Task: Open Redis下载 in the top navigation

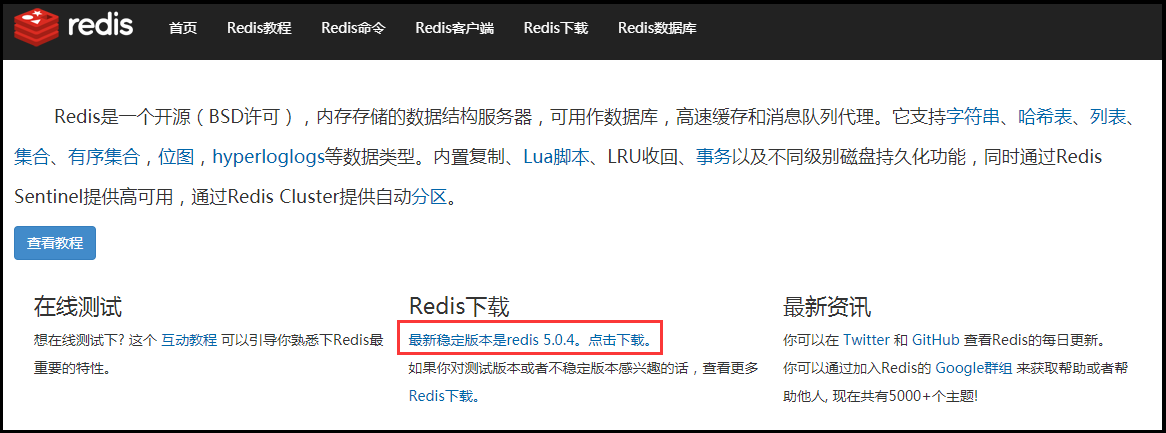Action: (x=555, y=28)
